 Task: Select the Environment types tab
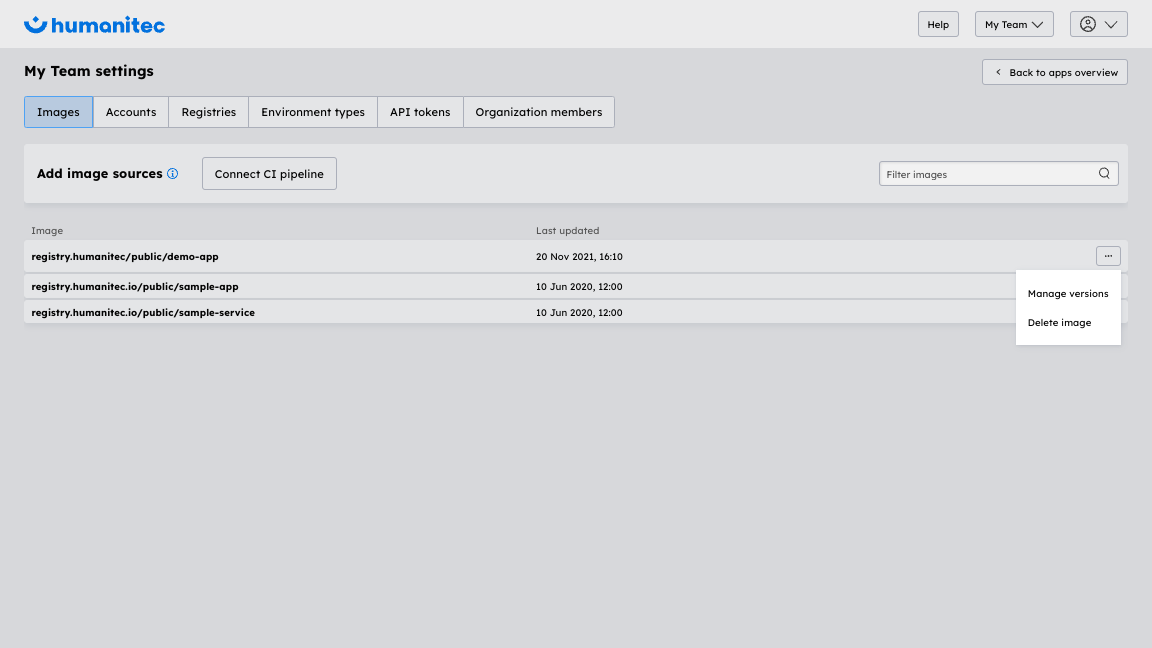pyautogui.click(x=312, y=112)
